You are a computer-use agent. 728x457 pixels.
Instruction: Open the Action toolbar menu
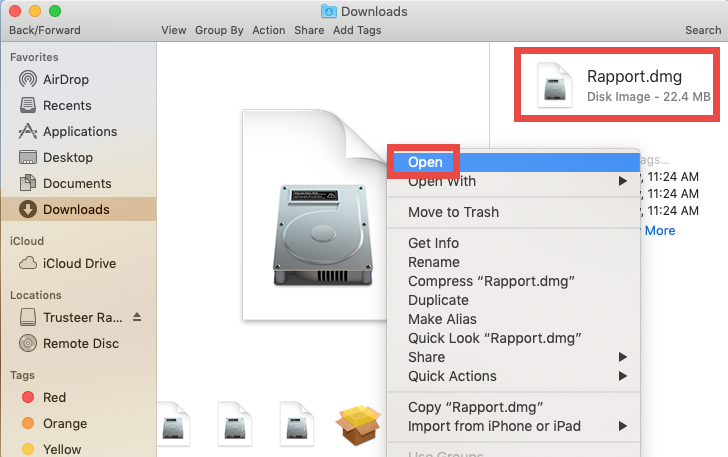pyautogui.click(x=269, y=30)
